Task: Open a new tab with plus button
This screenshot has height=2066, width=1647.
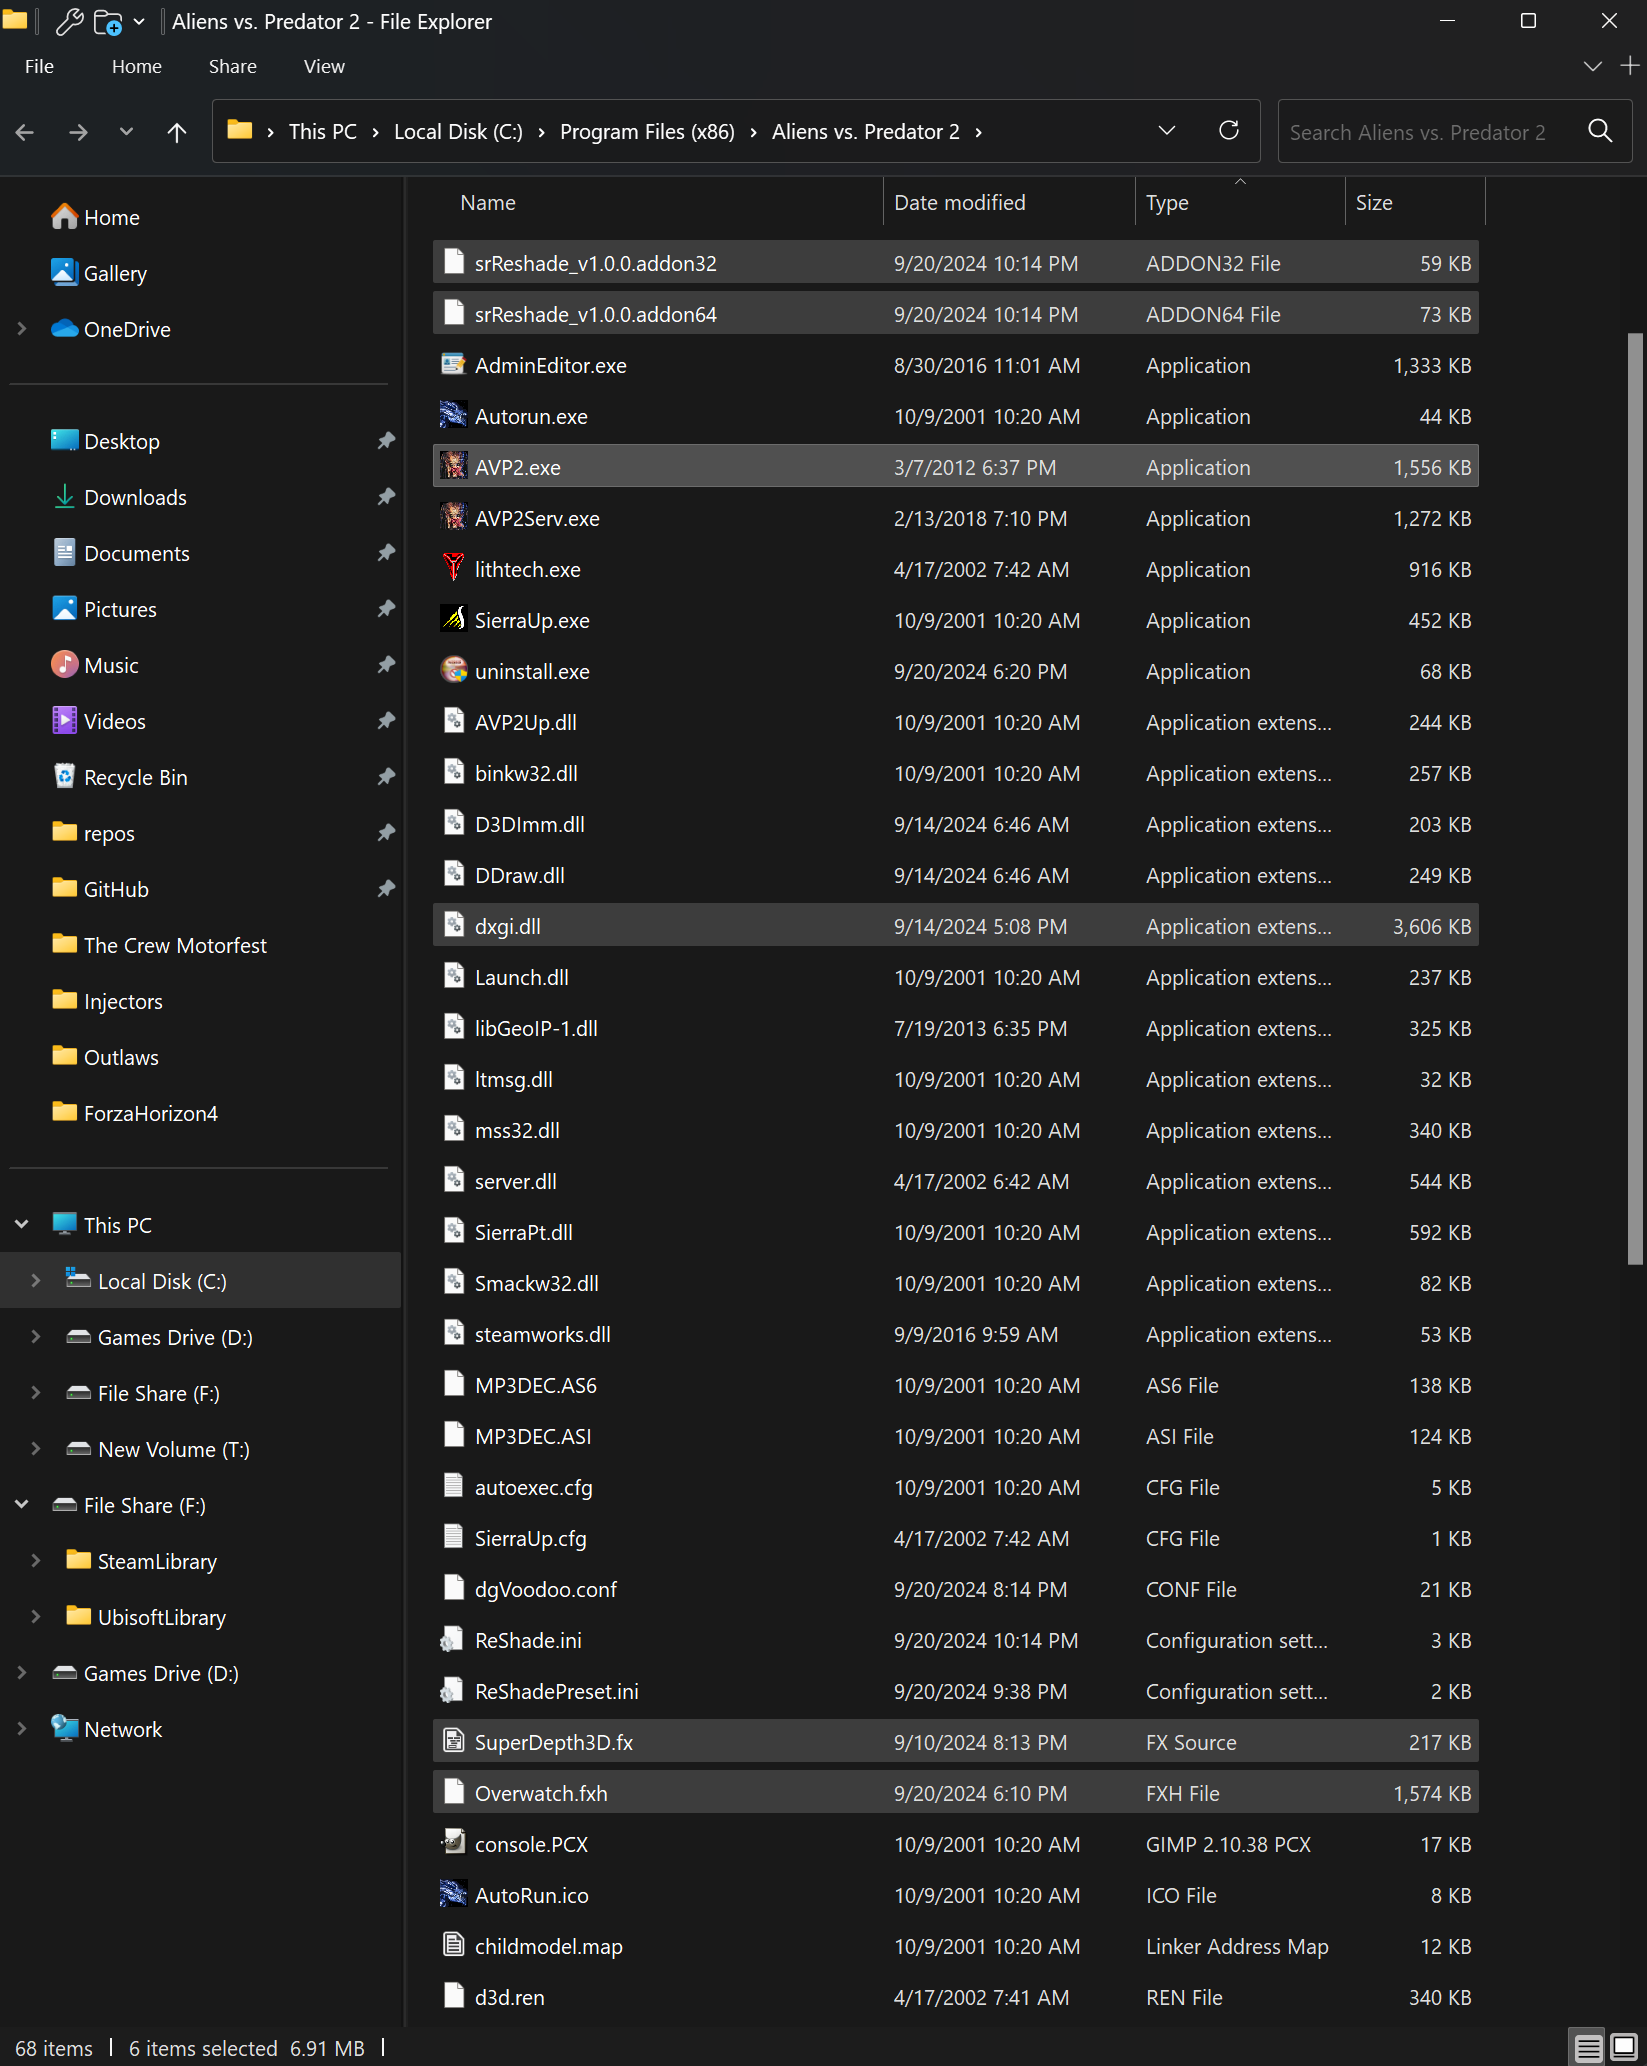Action: tap(1630, 66)
